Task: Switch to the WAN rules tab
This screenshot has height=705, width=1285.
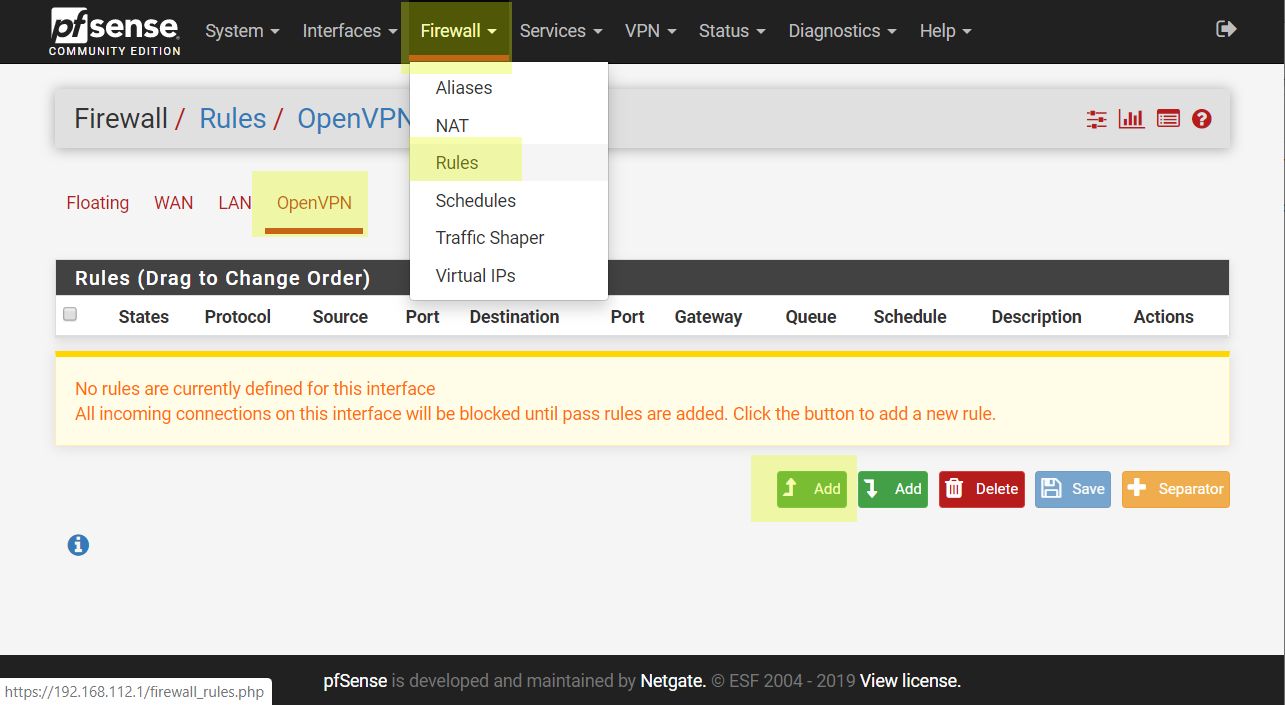Action: click(x=173, y=203)
